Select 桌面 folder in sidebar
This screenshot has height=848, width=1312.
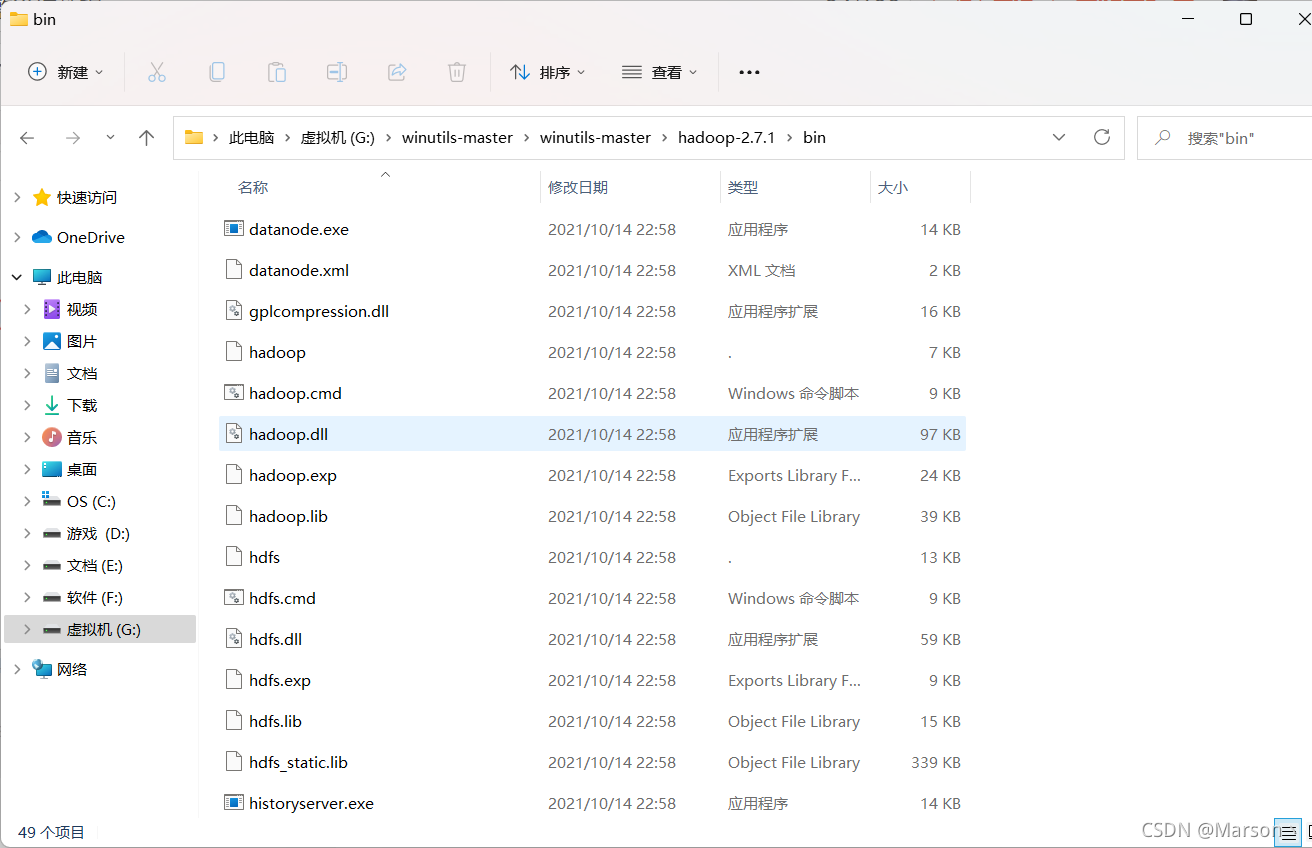(82, 470)
